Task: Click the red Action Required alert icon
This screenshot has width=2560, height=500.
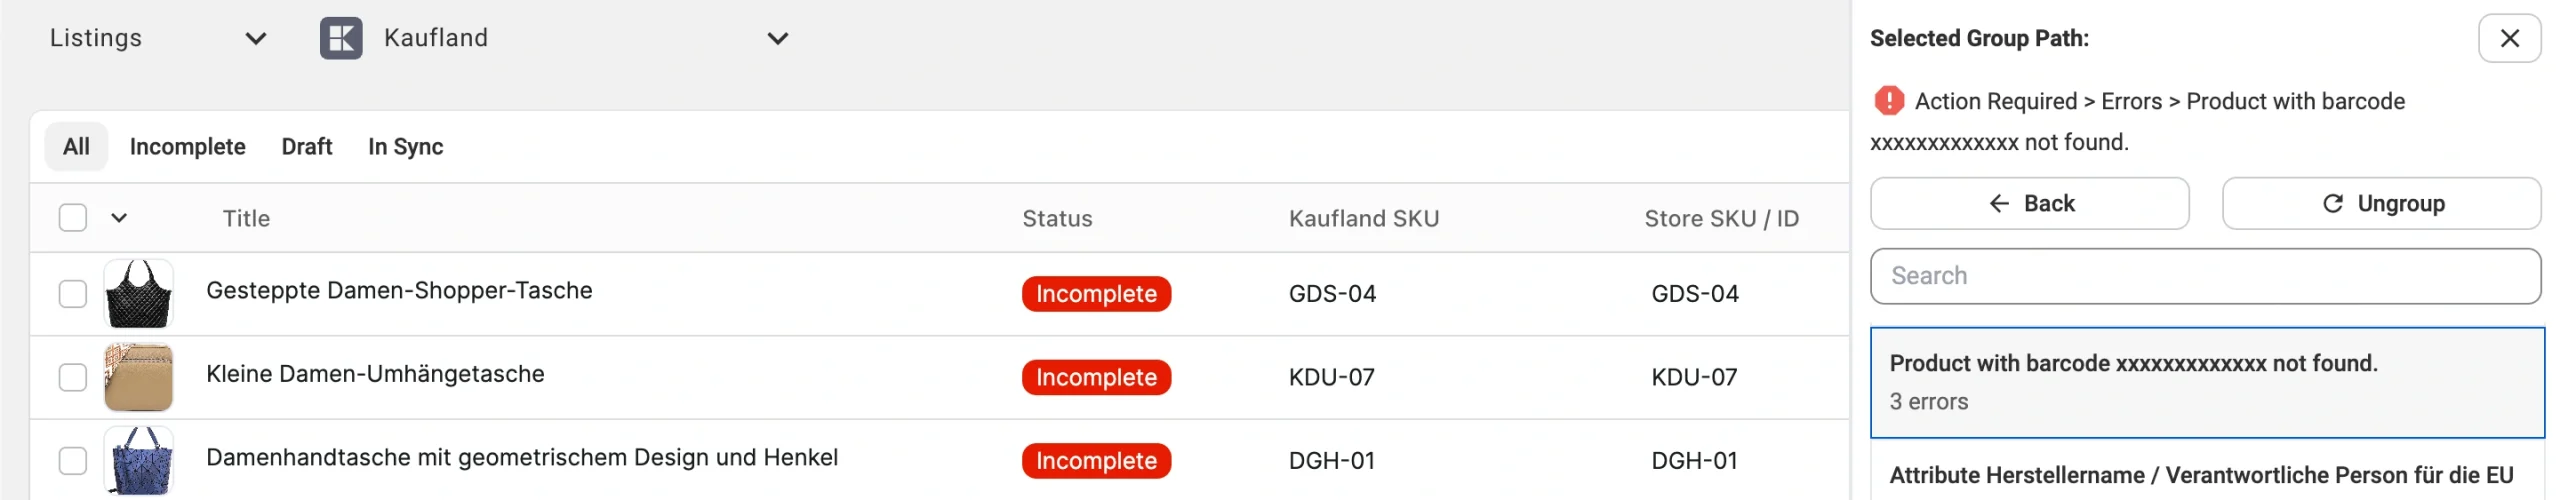Action: [x=1888, y=101]
